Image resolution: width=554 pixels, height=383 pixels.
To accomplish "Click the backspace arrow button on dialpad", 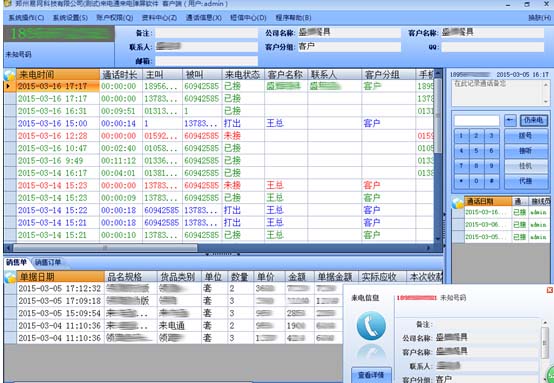I will click(510, 120).
